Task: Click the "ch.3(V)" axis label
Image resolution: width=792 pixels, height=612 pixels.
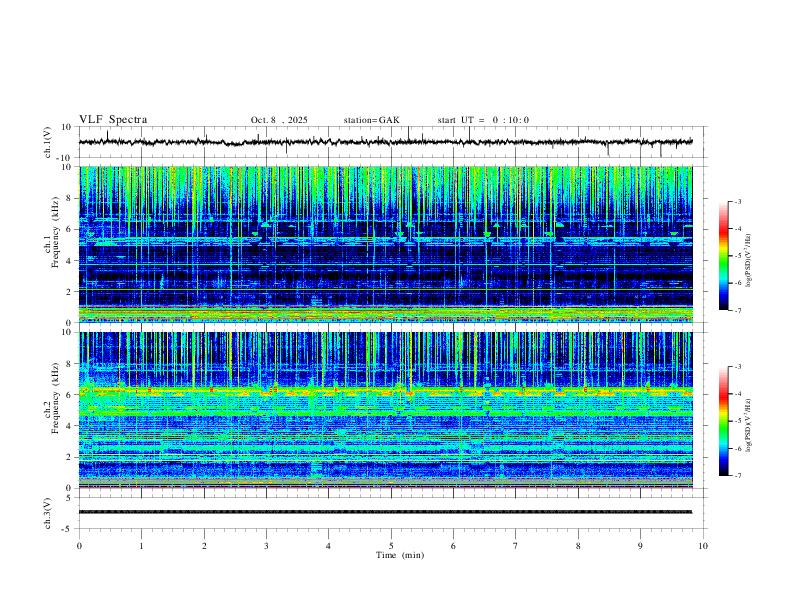Action: pyautogui.click(x=48, y=513)
